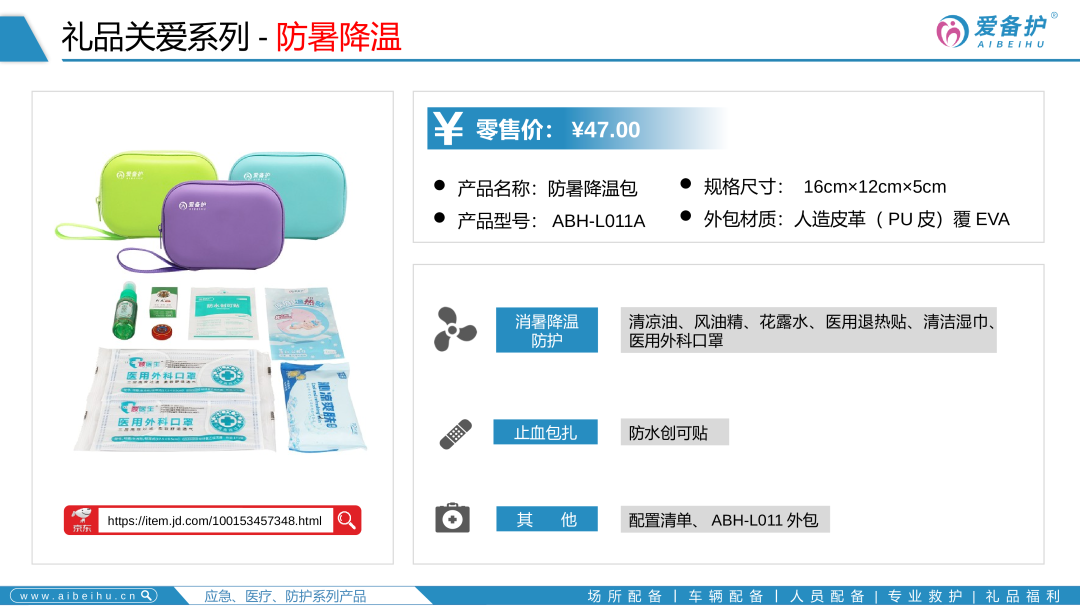Click the 爱备护 AIBEIHU logo
Screen dimensions: 1080x608
[995, 32]
